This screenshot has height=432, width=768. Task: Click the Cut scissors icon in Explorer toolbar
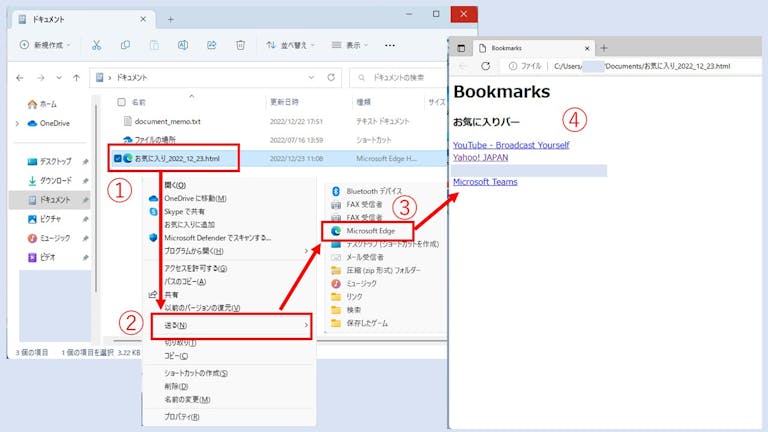[x=96, y=45]
